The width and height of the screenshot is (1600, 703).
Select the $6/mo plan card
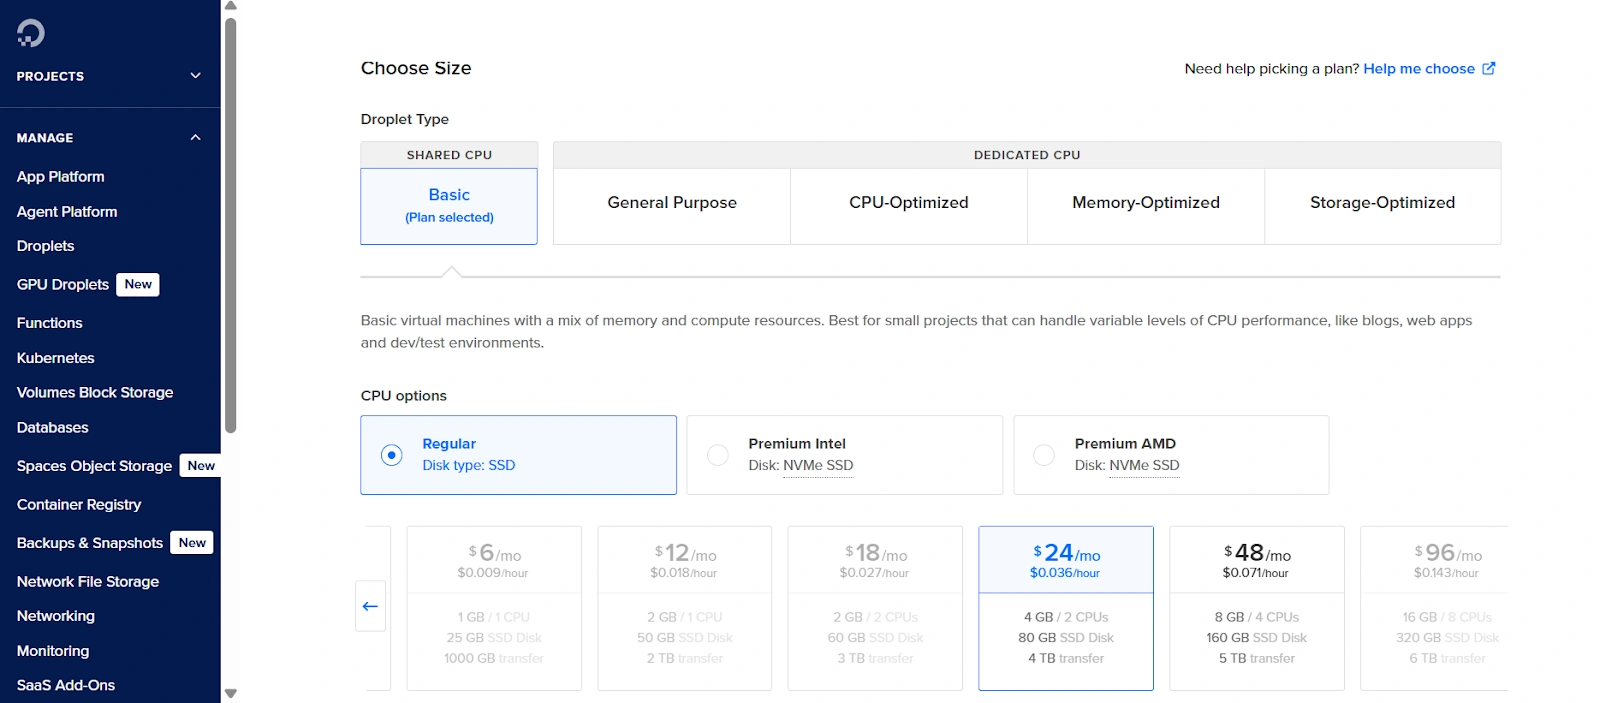click(494, 608)
